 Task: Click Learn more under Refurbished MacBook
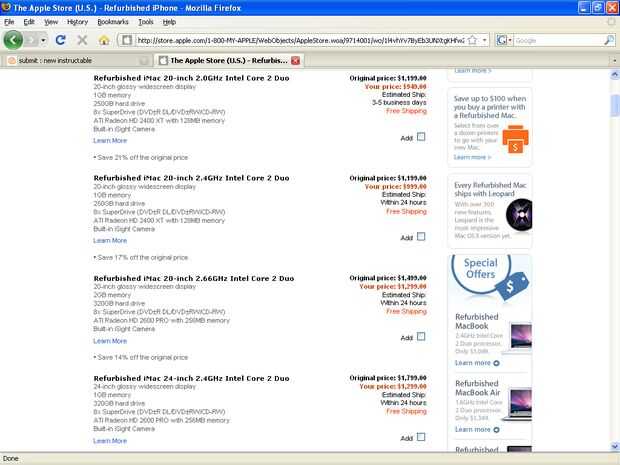pyautogui.click(x=477, y=363)
